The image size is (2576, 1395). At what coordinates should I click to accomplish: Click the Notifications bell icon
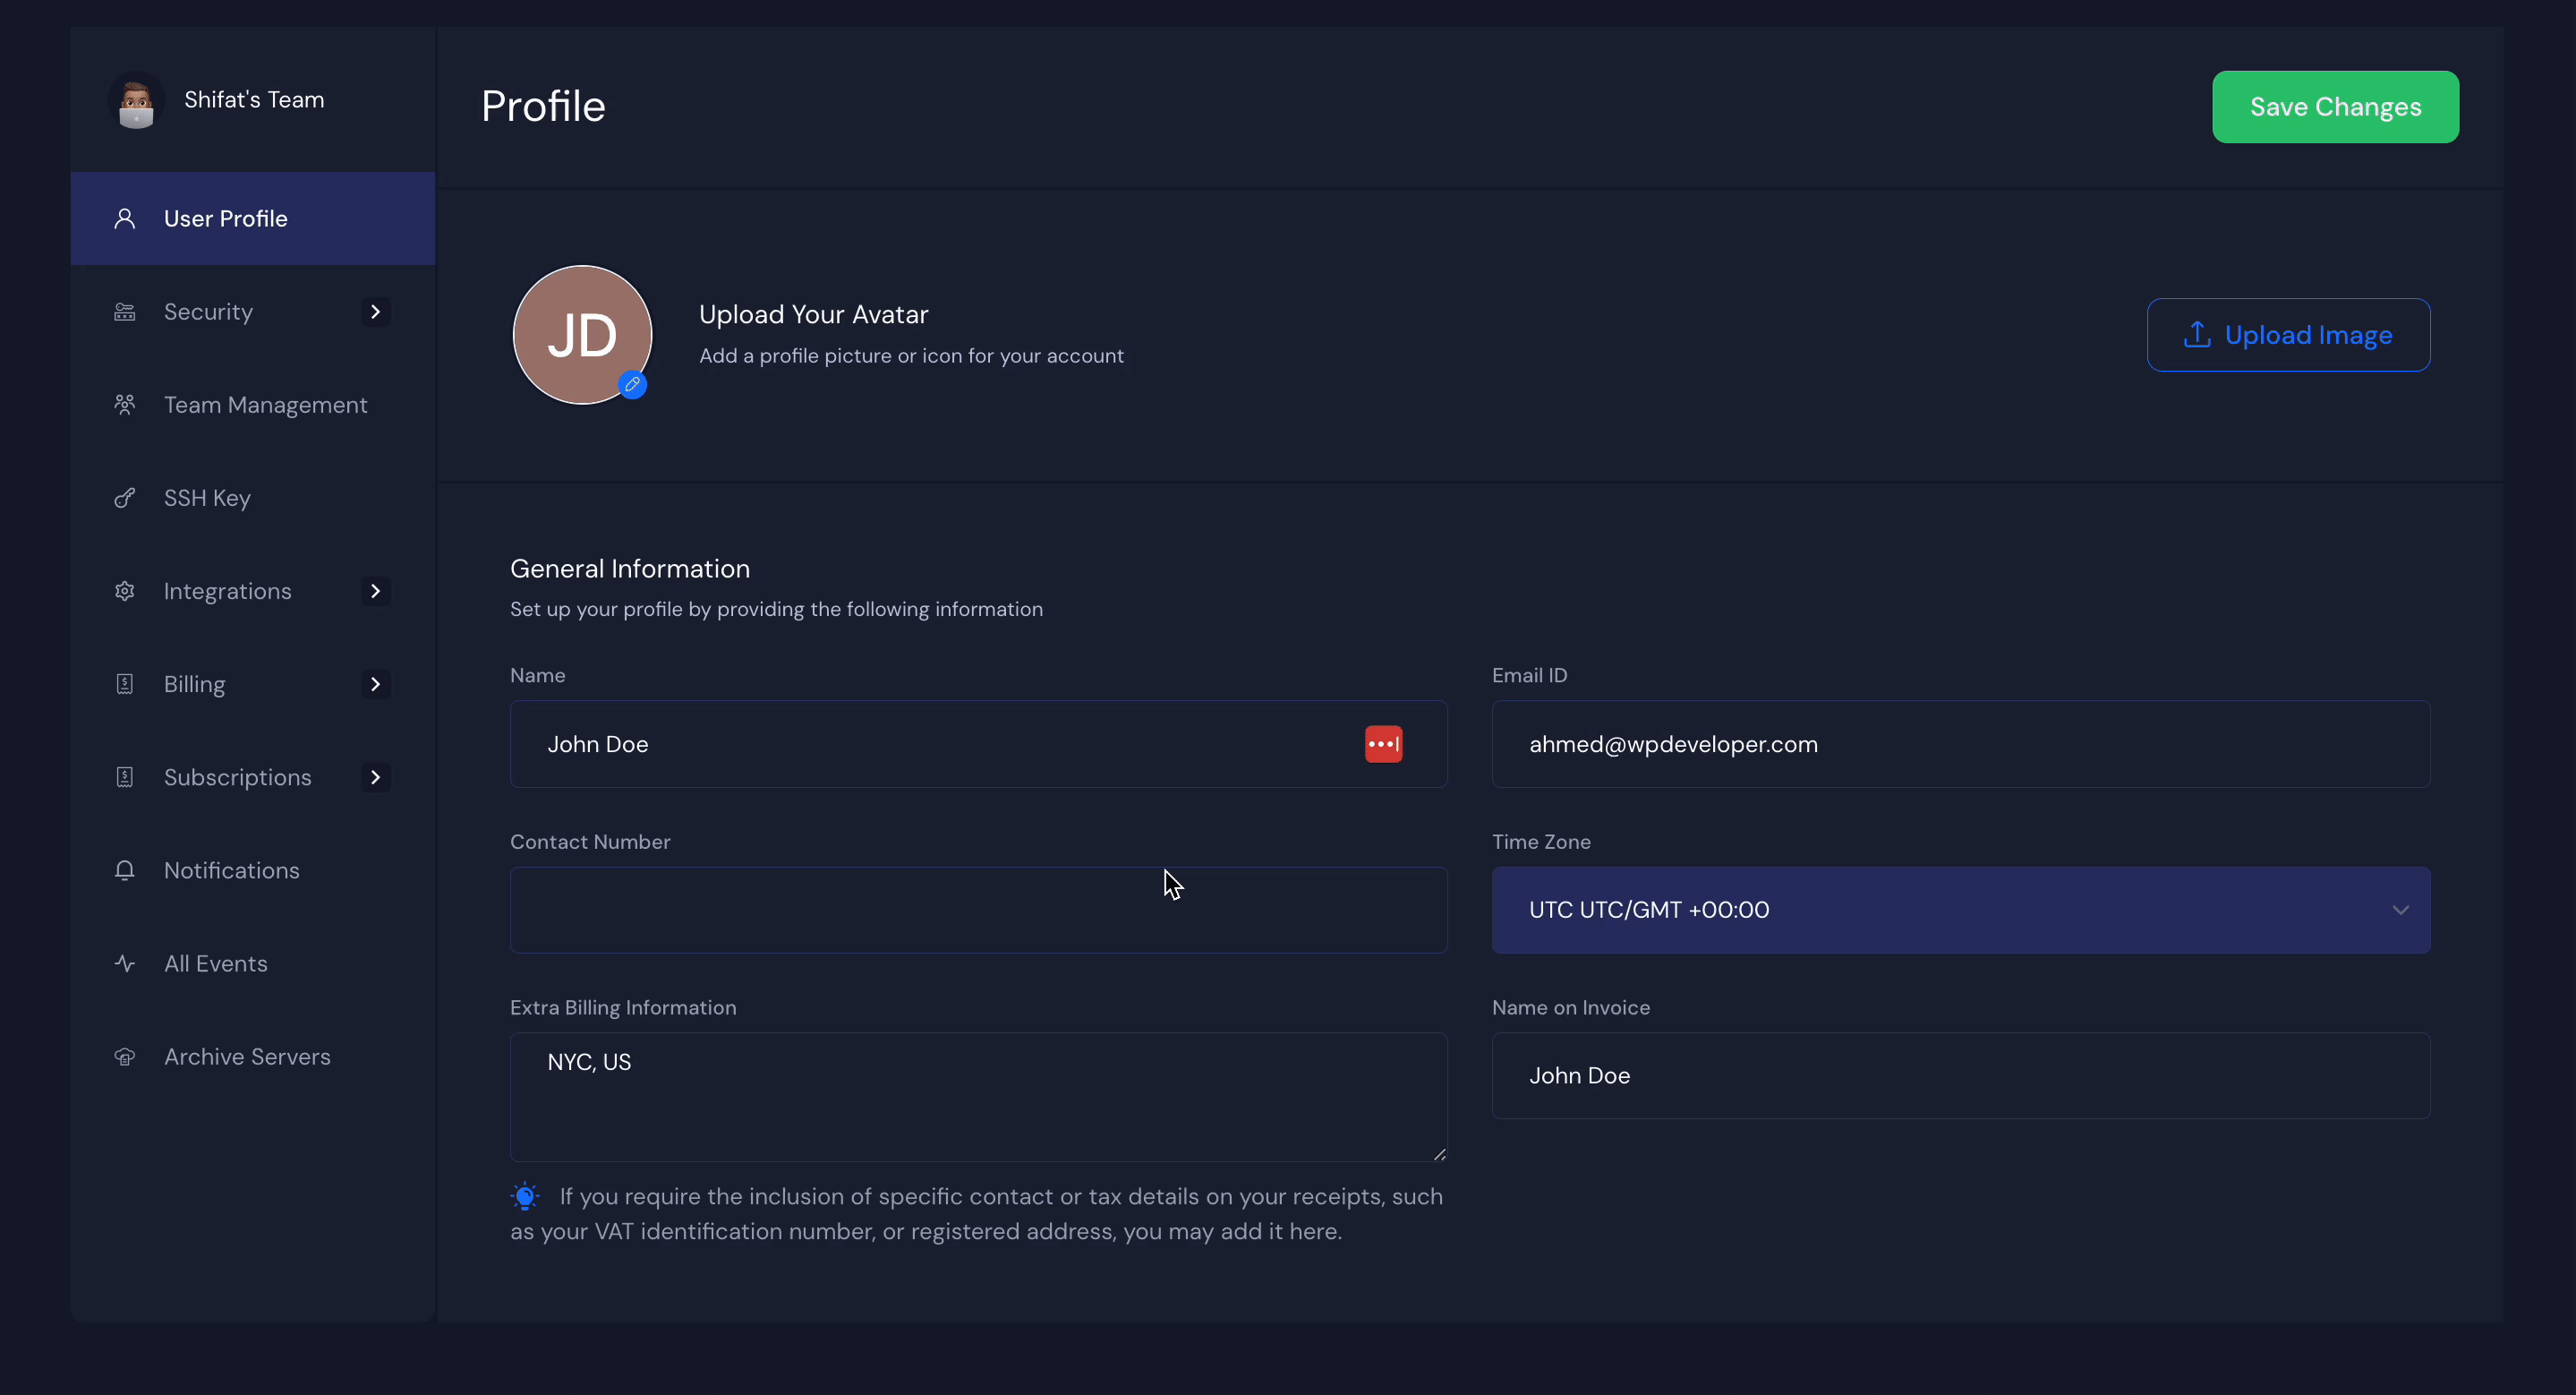point(125,870)
